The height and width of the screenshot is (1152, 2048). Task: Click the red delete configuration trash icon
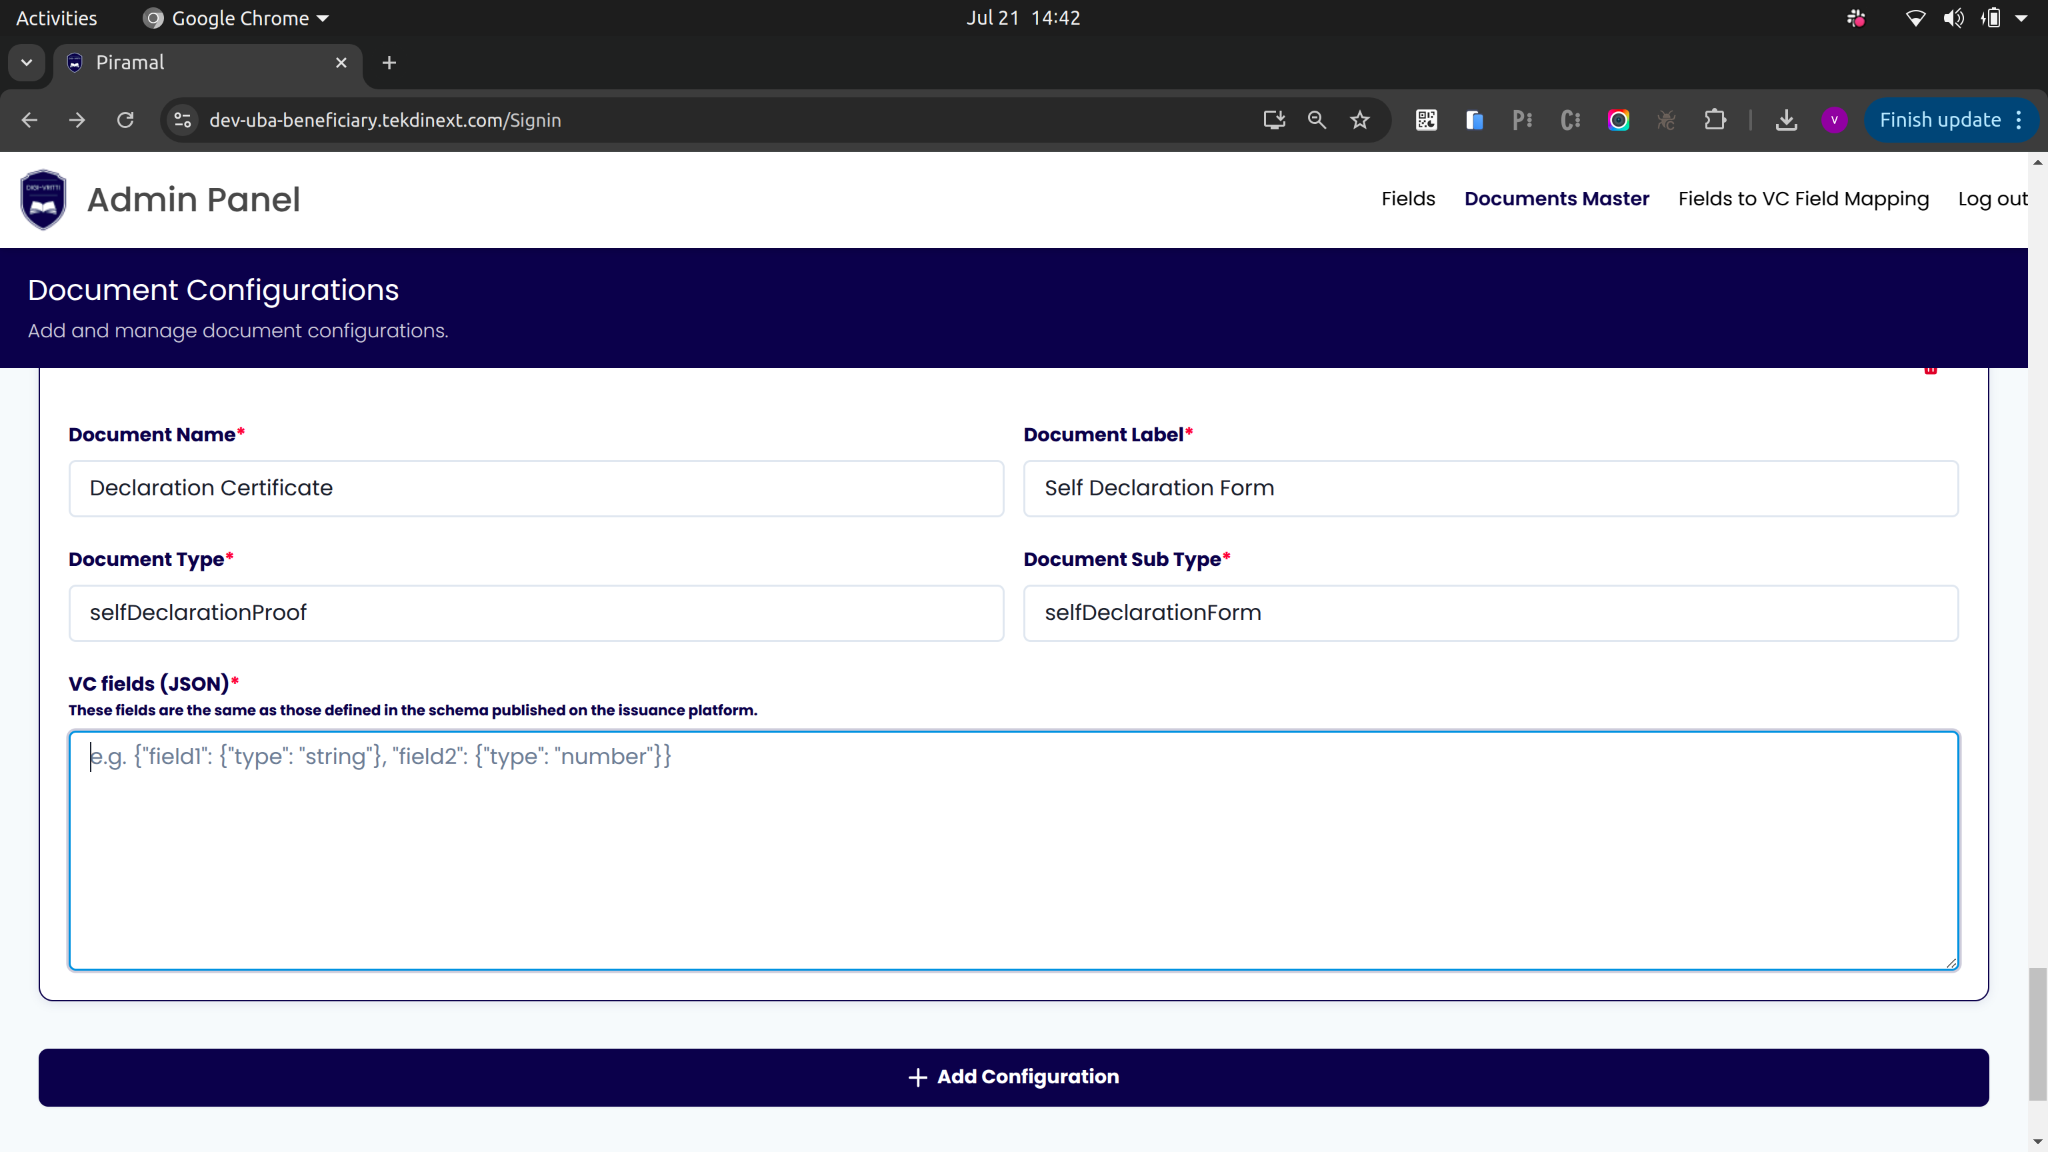1930,370
